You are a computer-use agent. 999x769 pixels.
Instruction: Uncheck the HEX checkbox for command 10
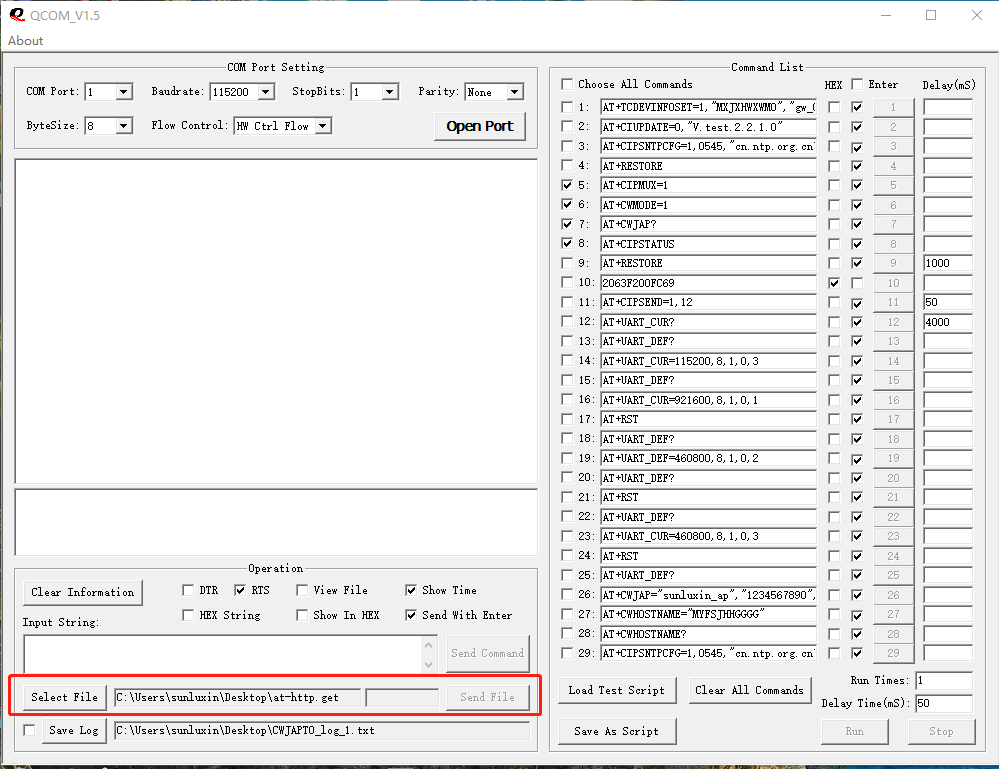[833, 283]
